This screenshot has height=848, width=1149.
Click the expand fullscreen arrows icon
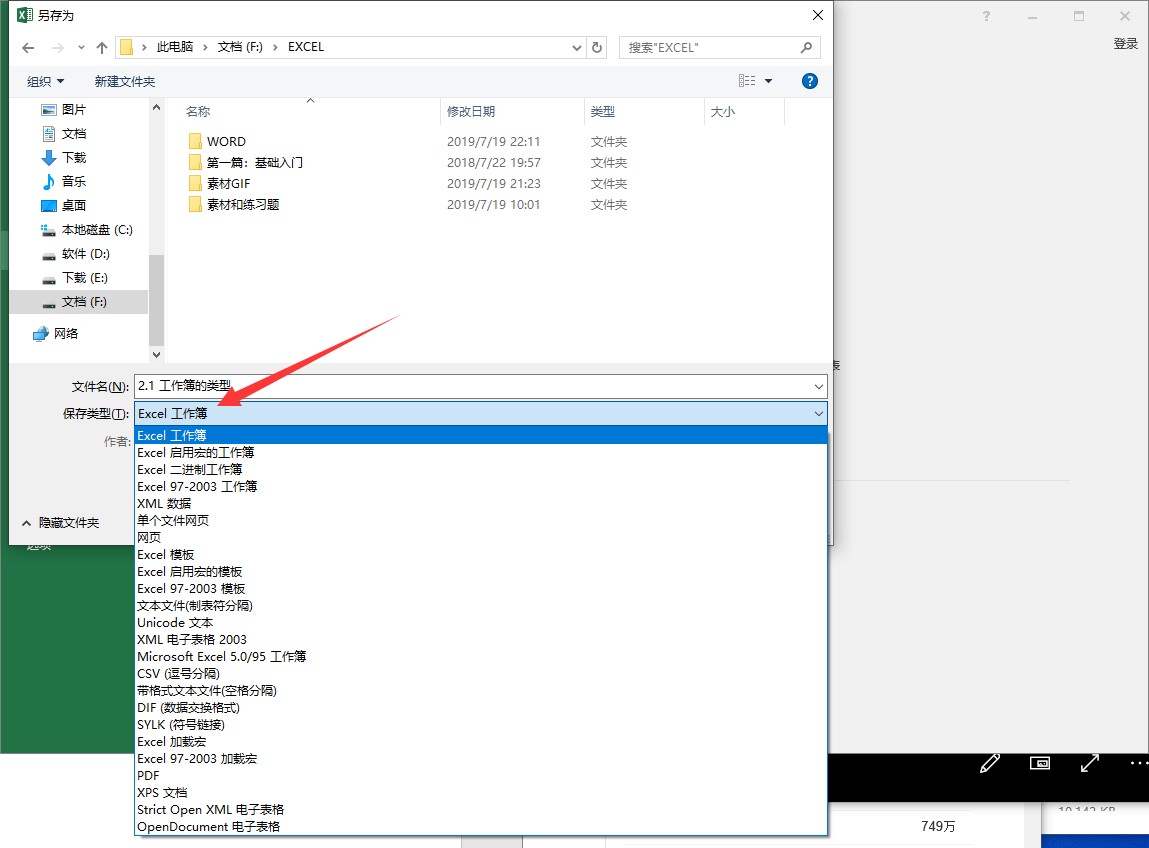click(1090, 764)
